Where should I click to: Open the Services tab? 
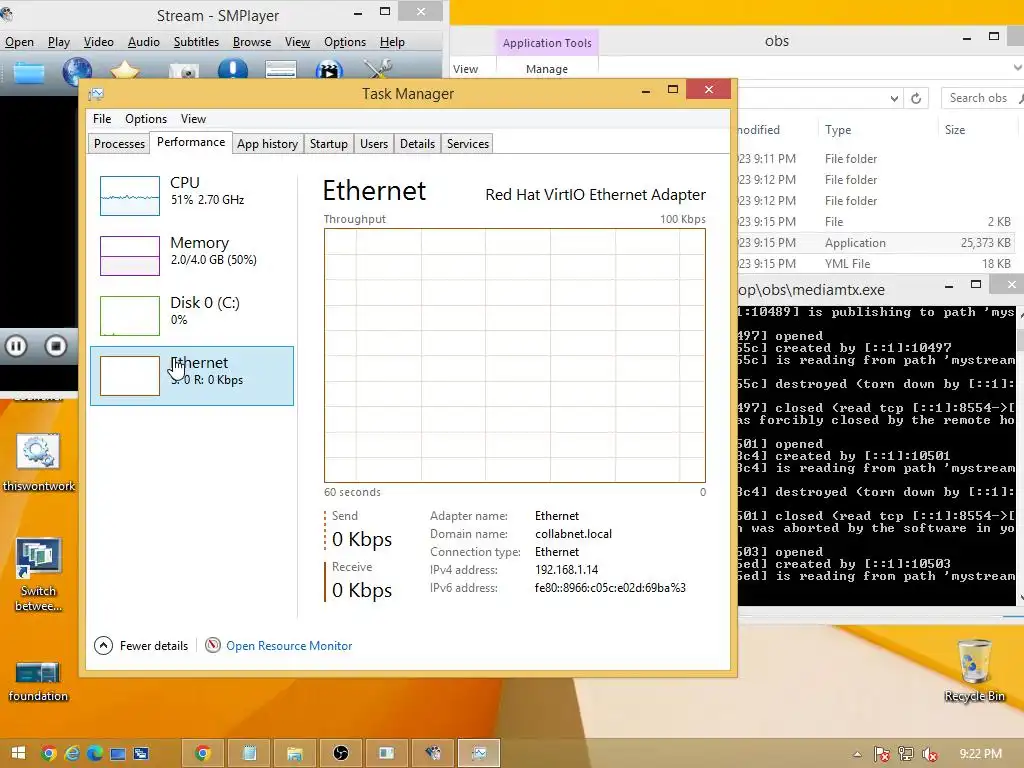click(468, 144)
